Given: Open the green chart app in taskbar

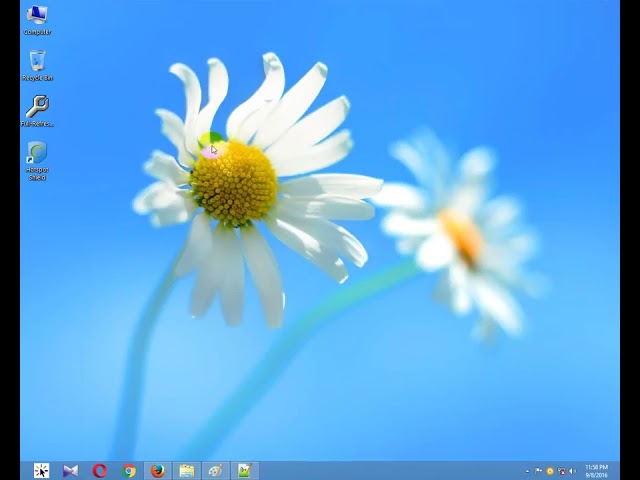Looking at the screenshot, I should [245, 471].
